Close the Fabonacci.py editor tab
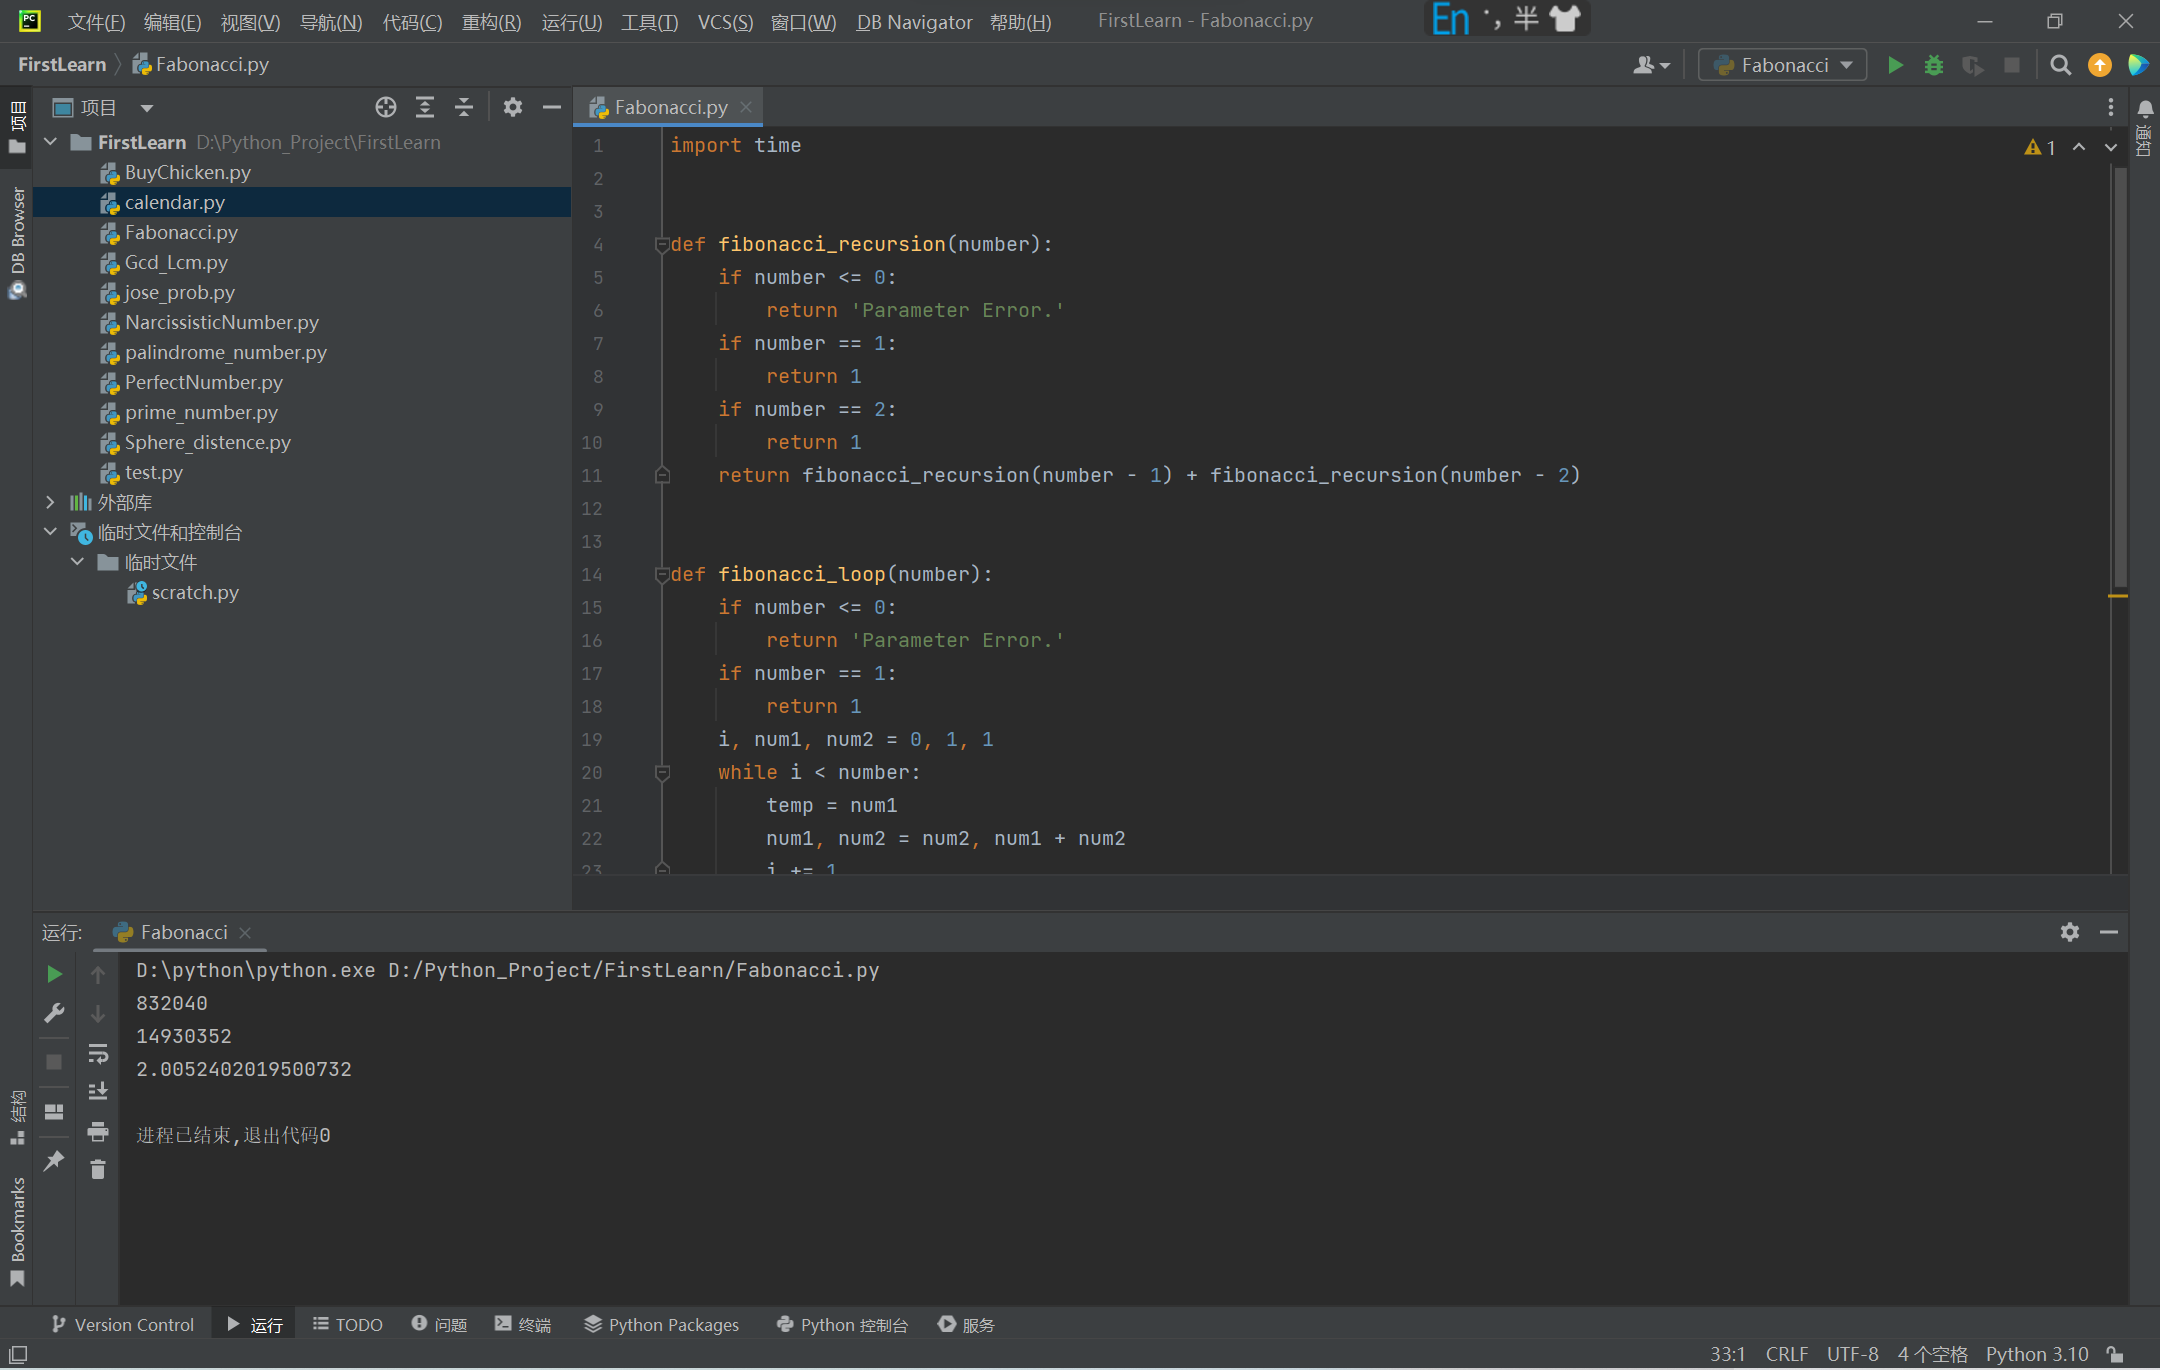The width and height of the screenshot is (2160, 1370). pos(746,107)
